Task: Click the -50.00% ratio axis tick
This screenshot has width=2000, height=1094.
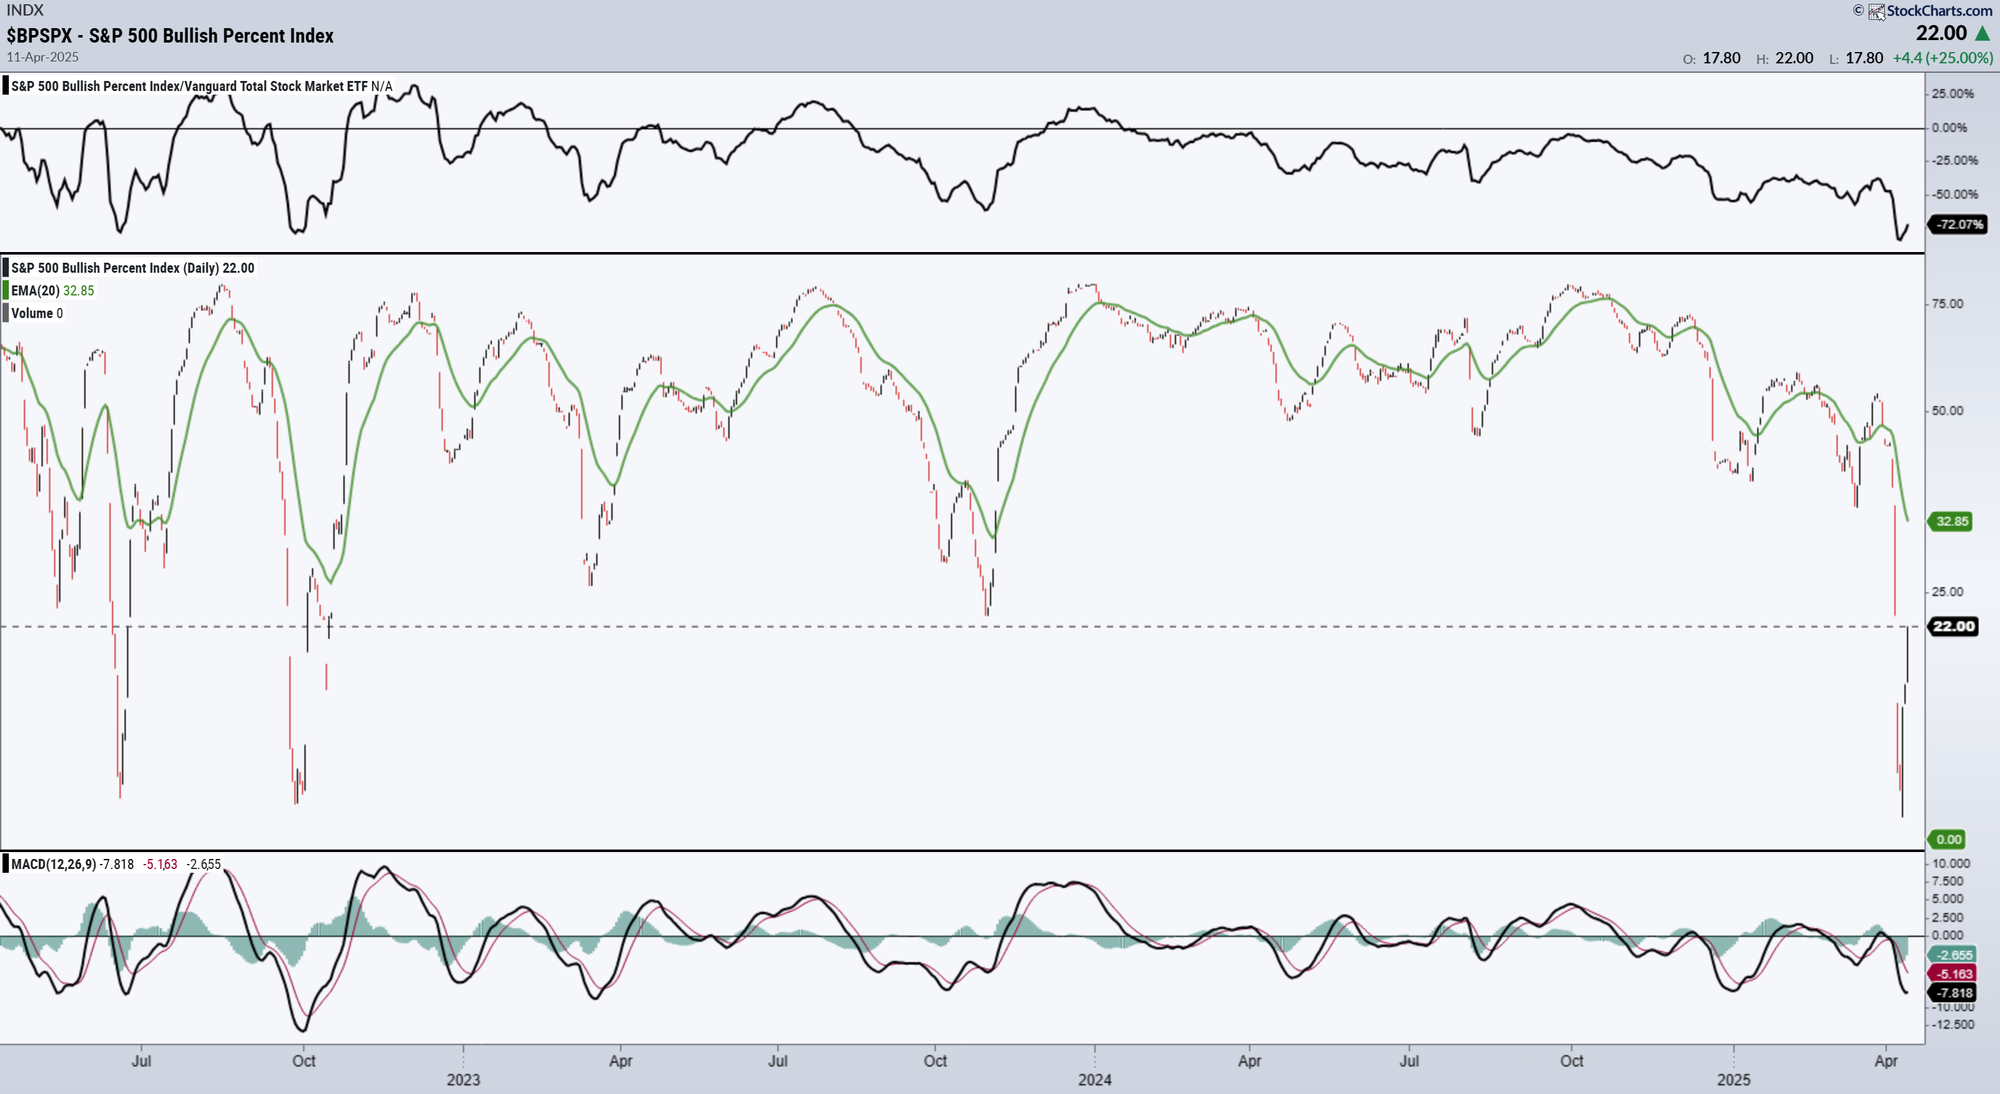Action: point(1954,195)
